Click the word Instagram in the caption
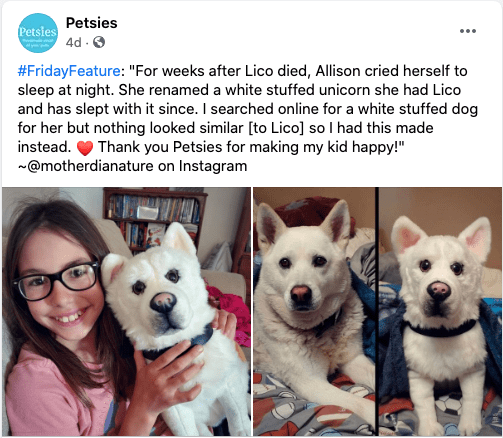 [x=213, y=166]
